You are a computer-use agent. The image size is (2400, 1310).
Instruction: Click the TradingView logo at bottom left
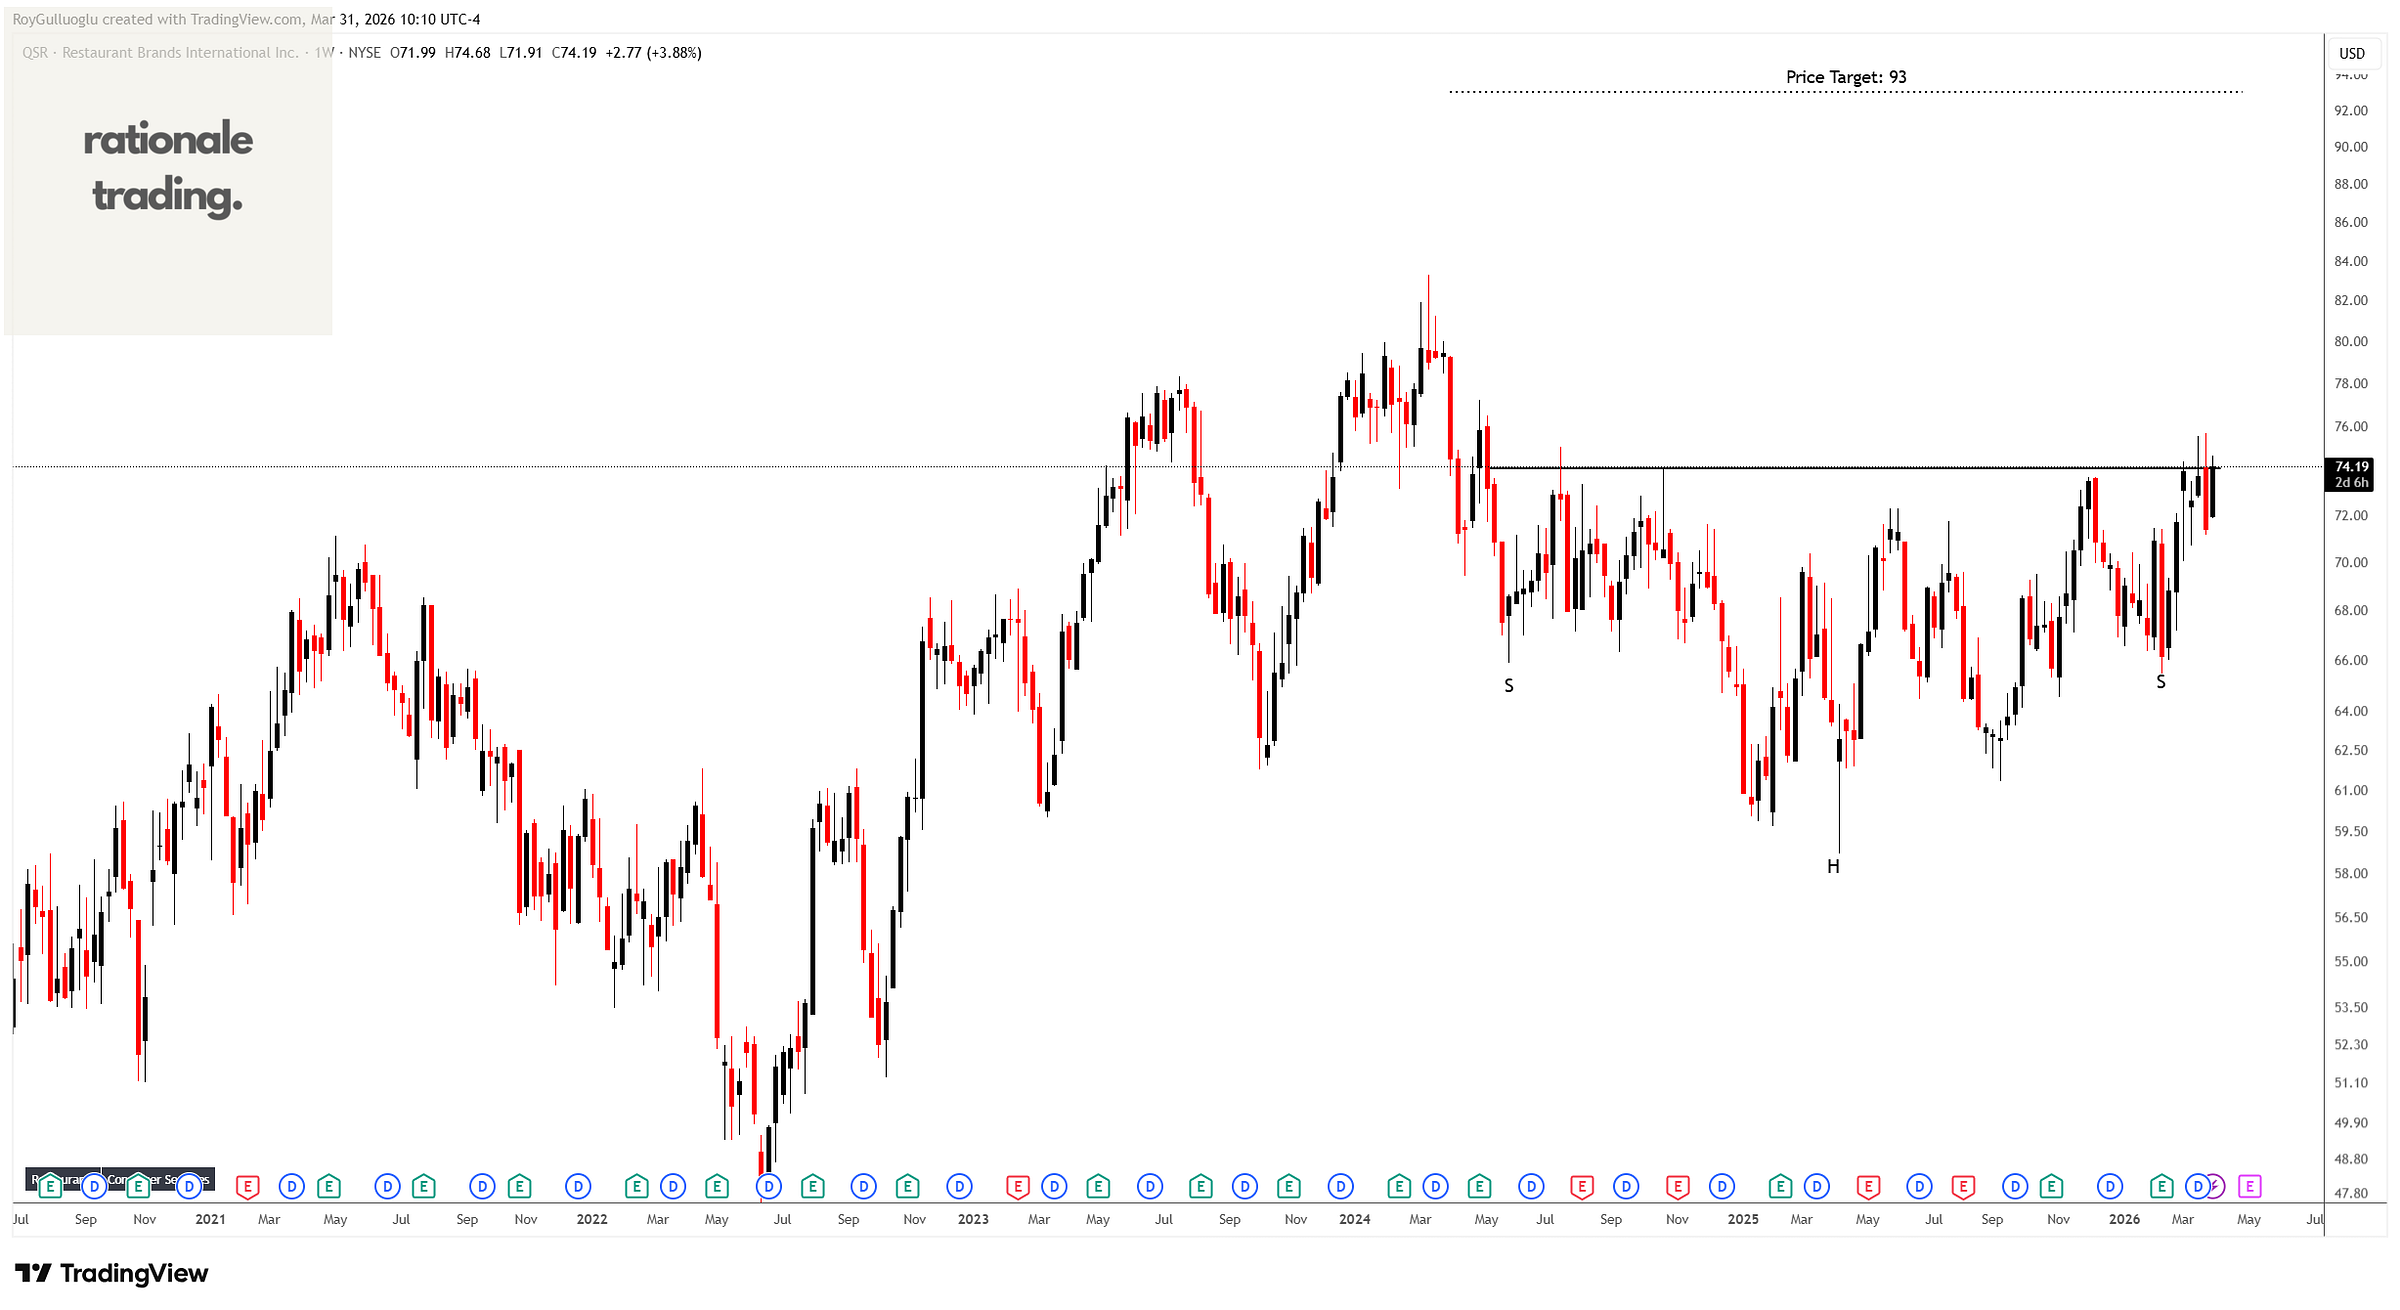point(112,1273)
